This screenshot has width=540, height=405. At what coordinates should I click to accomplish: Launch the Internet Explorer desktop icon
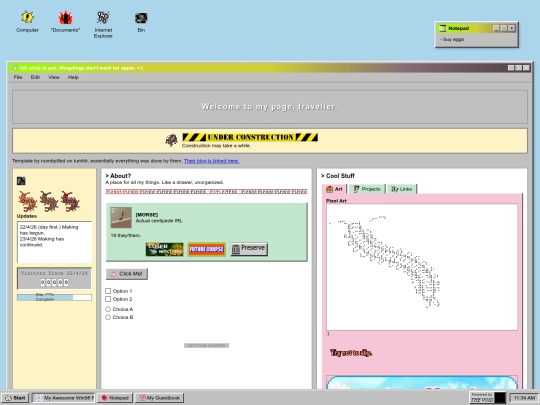(103, 24)
